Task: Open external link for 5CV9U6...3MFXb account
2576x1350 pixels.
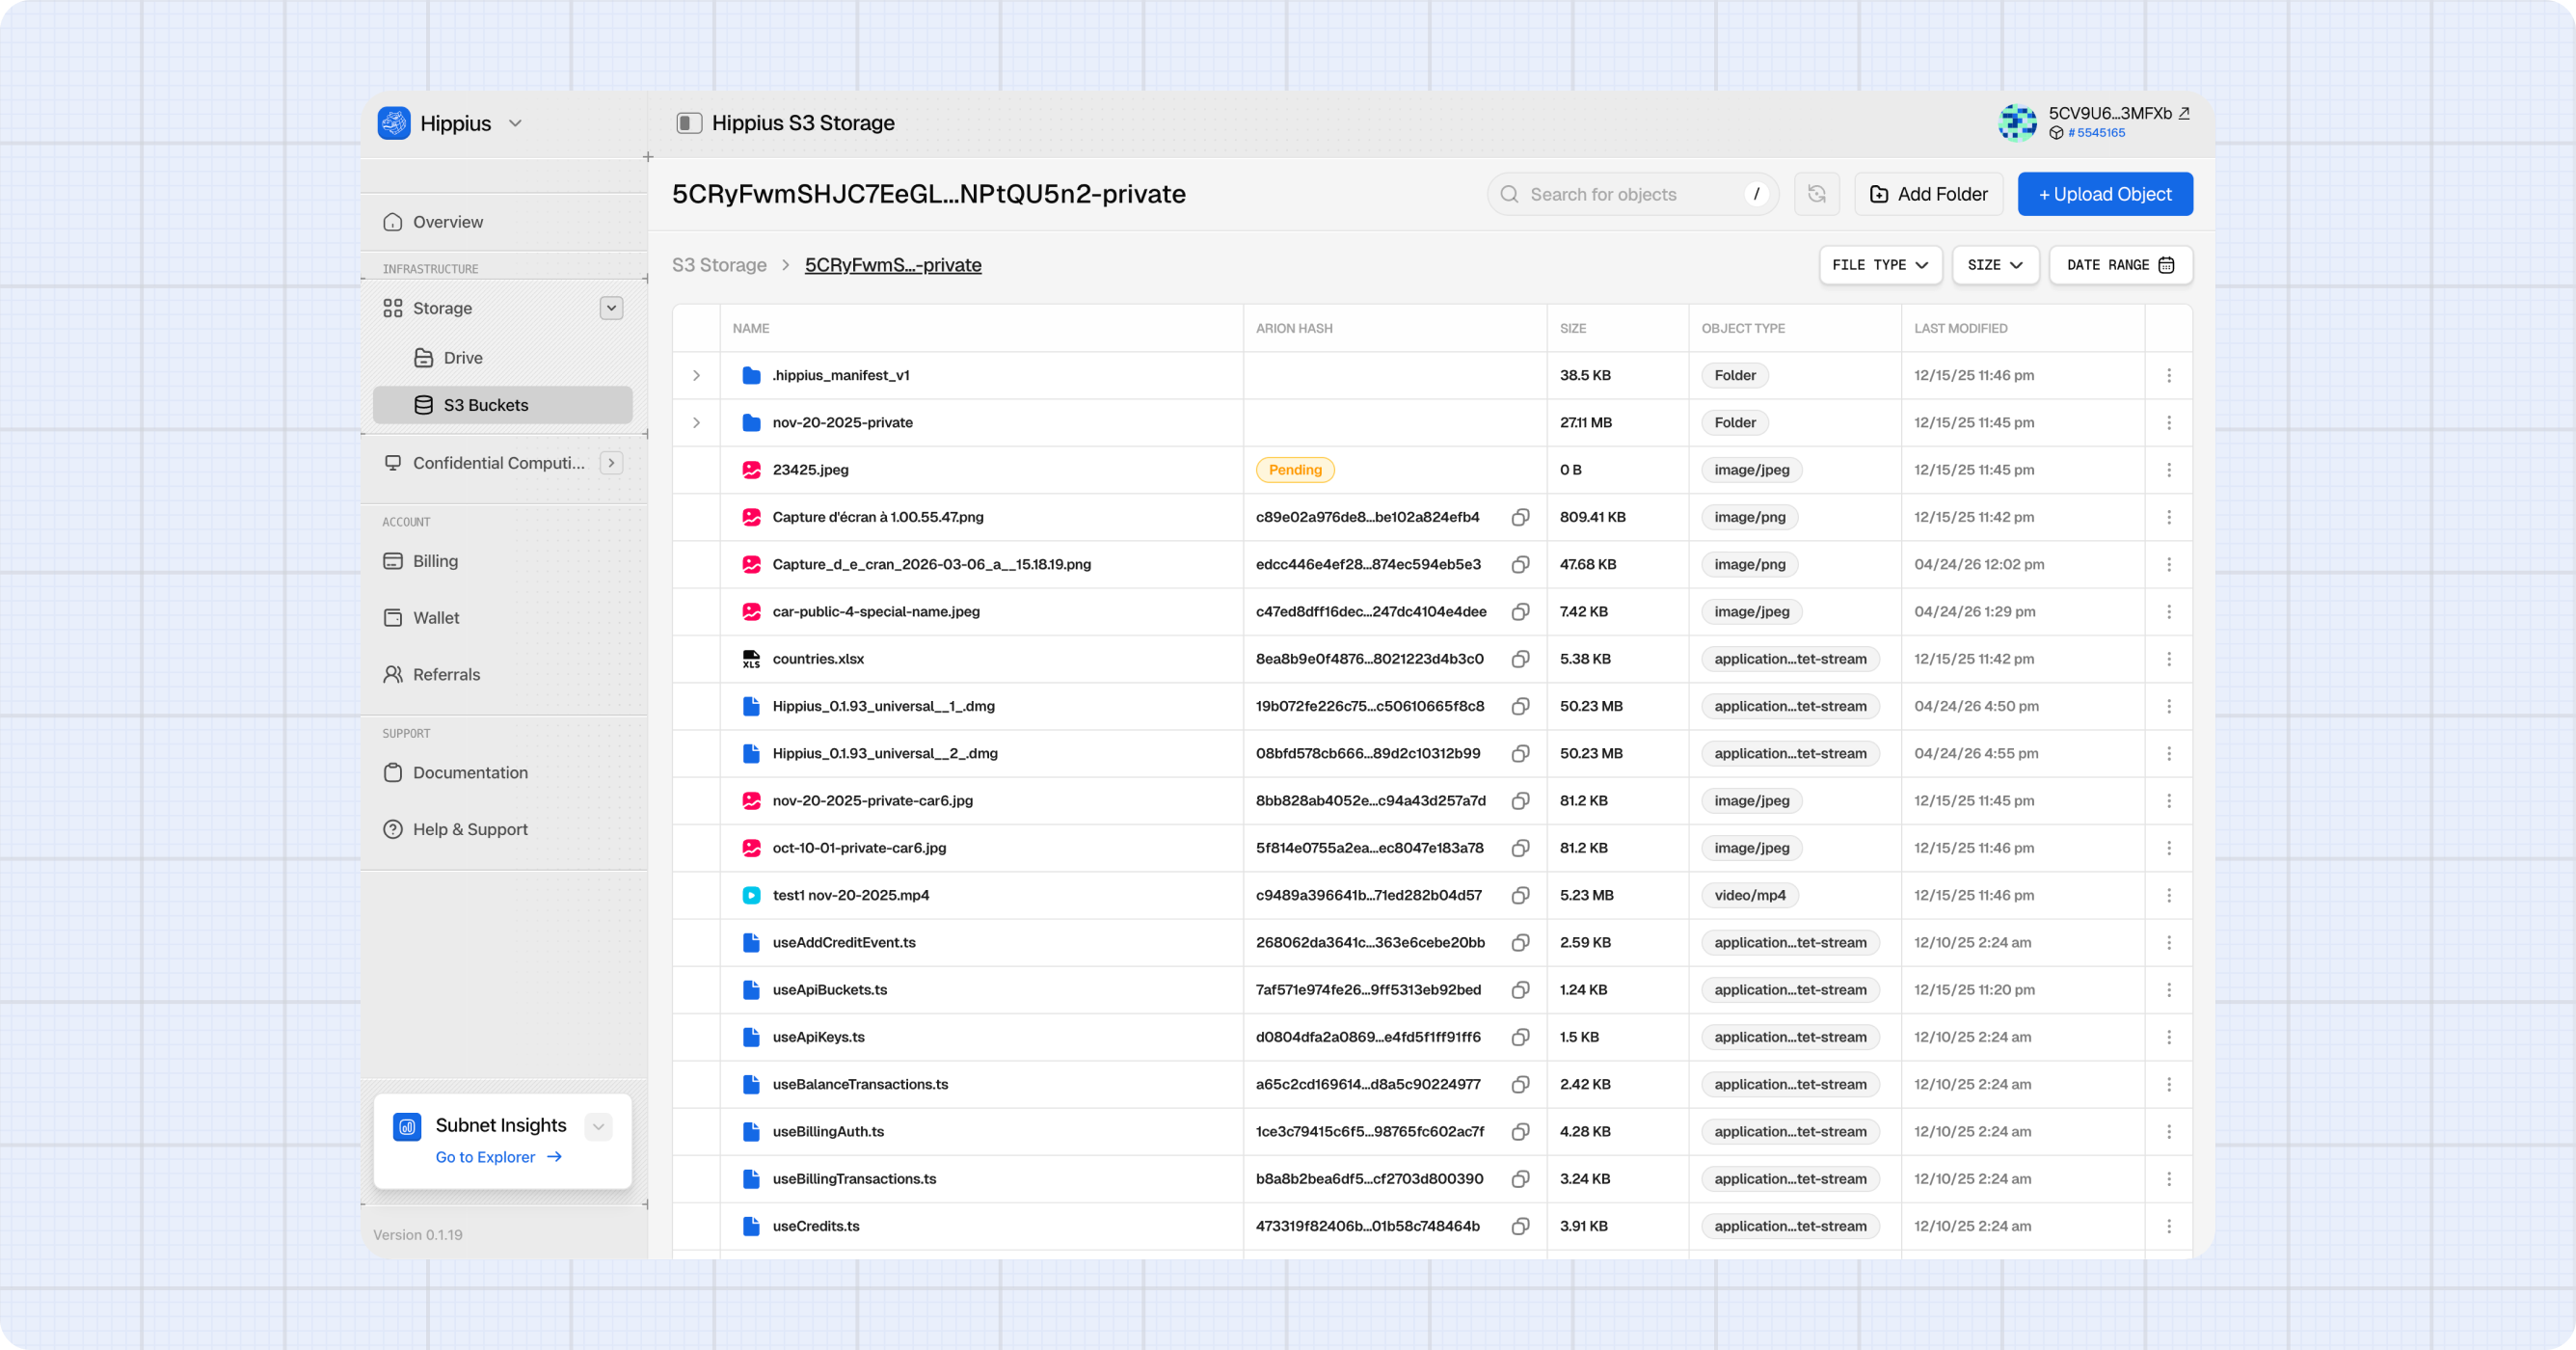Action: (2184, 113)
